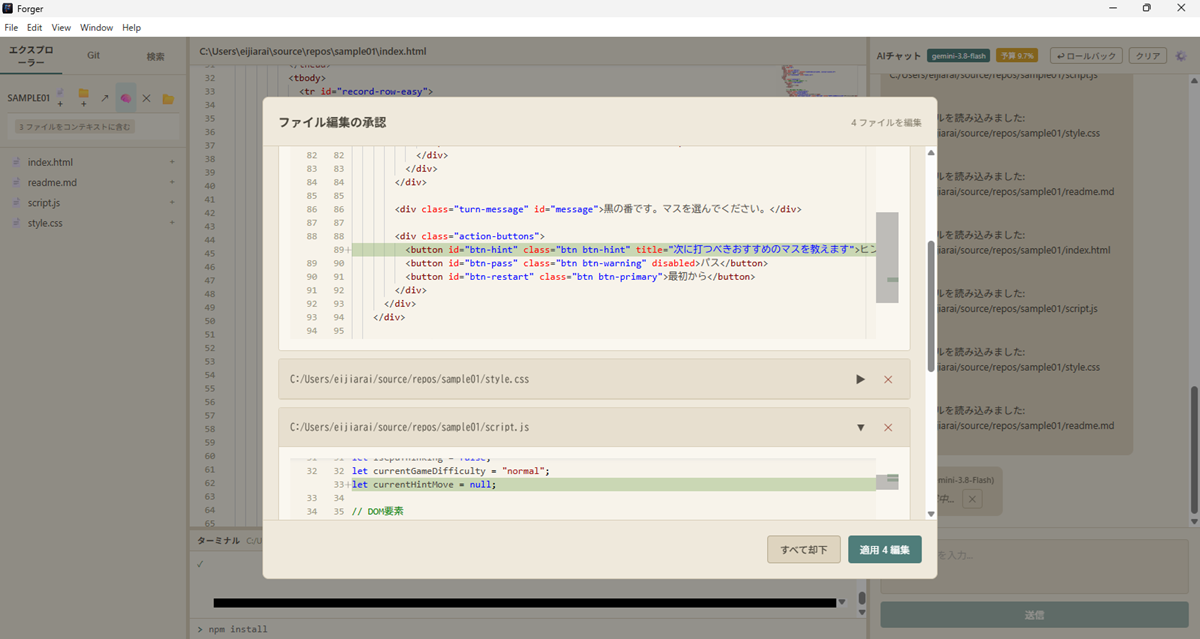The image size is (1200, 639).
Task: Create a new folder in SAMPLE01
Action: point(84,98)
